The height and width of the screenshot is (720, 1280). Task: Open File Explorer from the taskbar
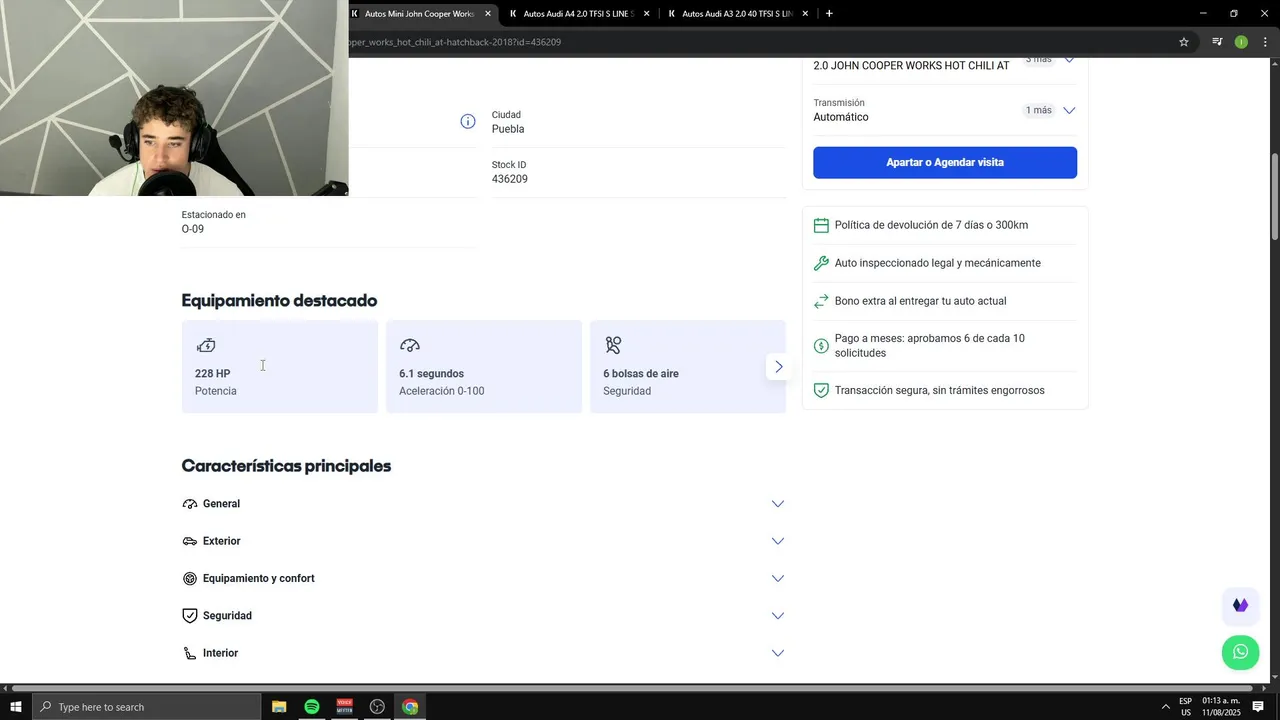(279, 707)
